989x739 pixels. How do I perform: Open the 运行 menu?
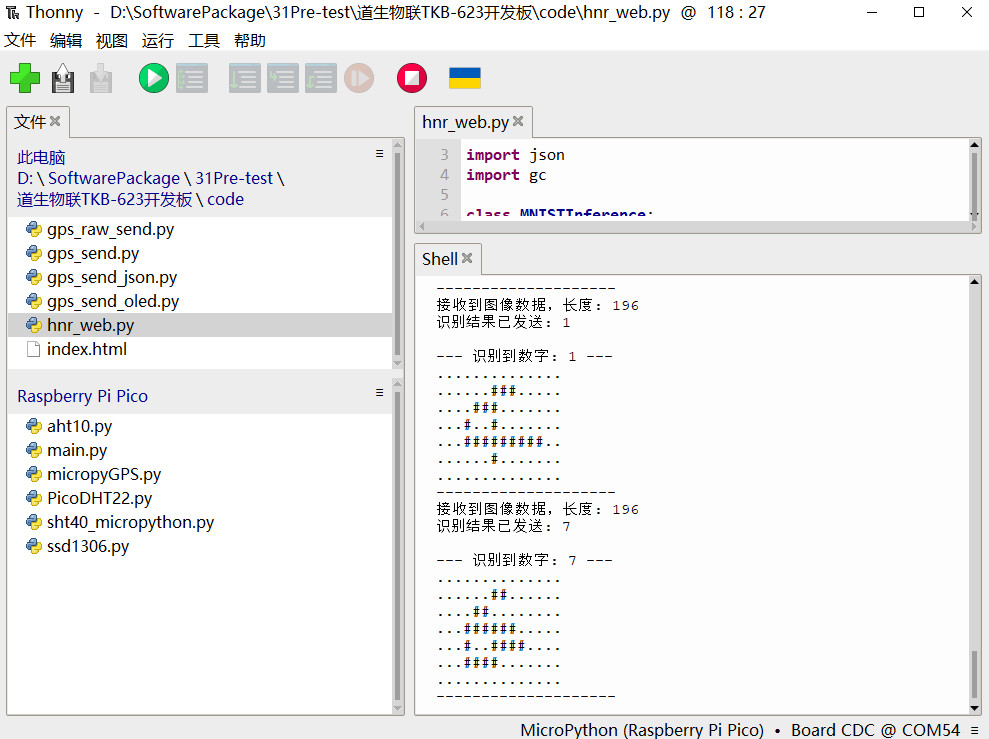click(x=157, y=41)
